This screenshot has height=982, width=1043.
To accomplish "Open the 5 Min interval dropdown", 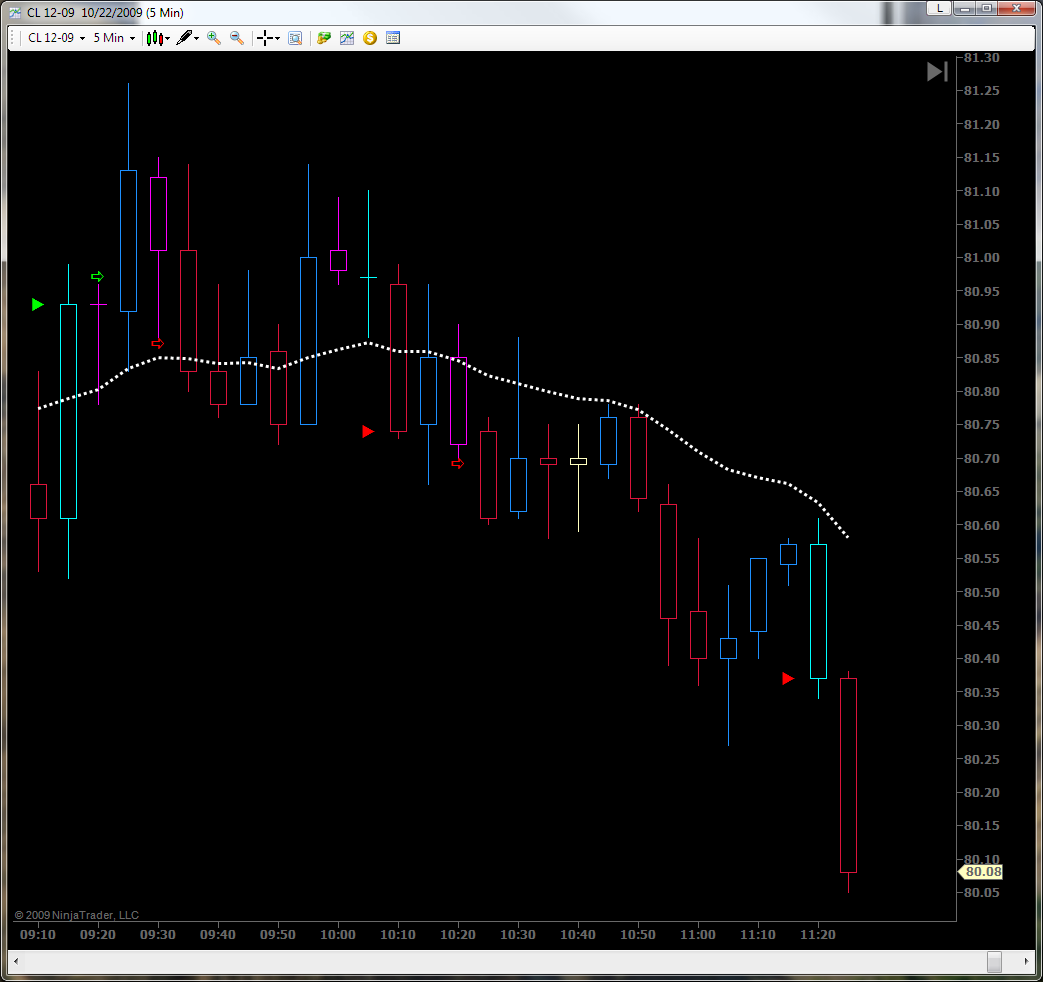I will pos(114,38).
